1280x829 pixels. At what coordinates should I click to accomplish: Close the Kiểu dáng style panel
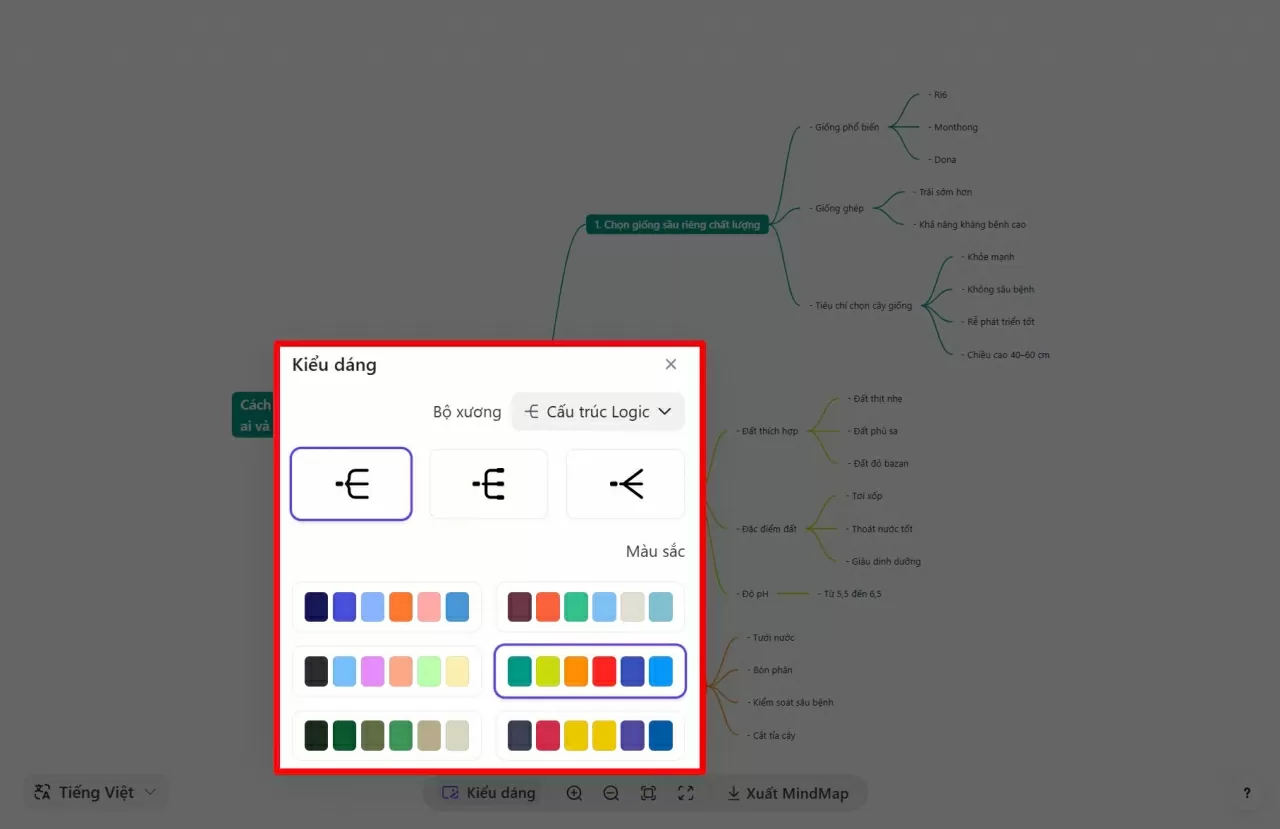[x=671, y=364]
